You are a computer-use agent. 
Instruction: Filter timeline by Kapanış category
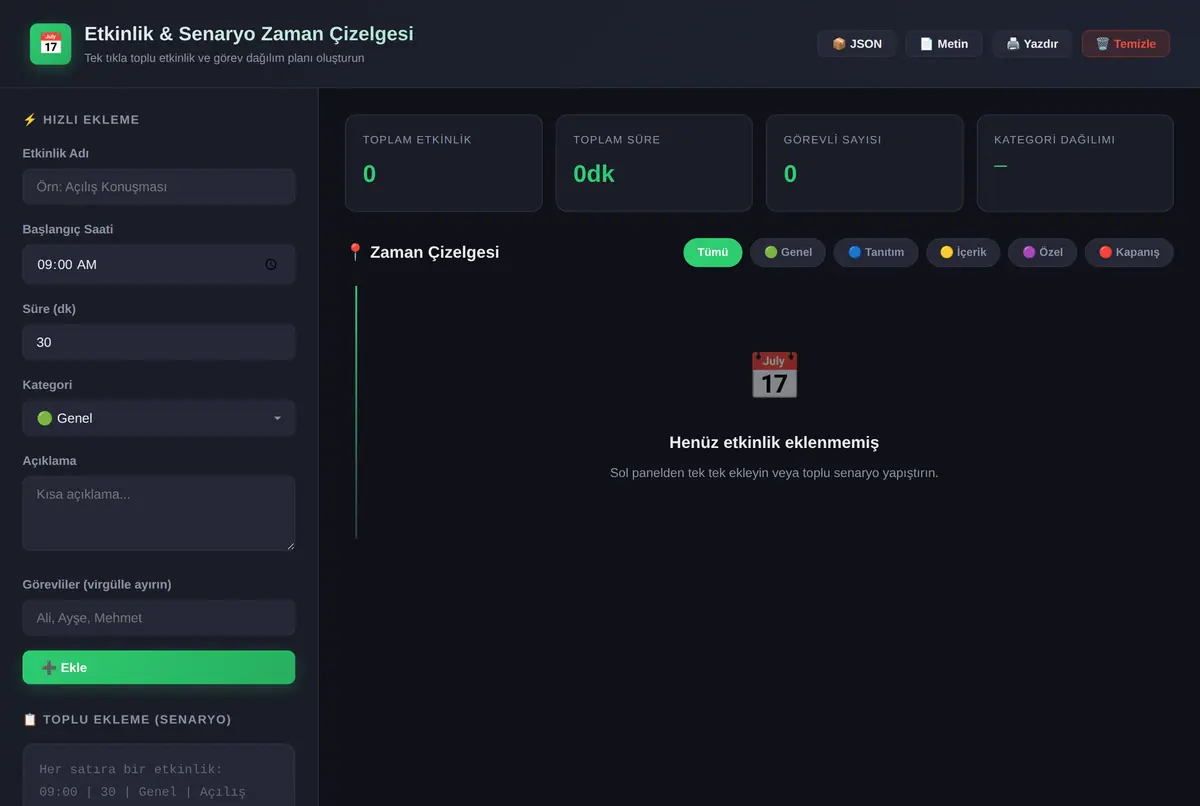pos(1129,252)
